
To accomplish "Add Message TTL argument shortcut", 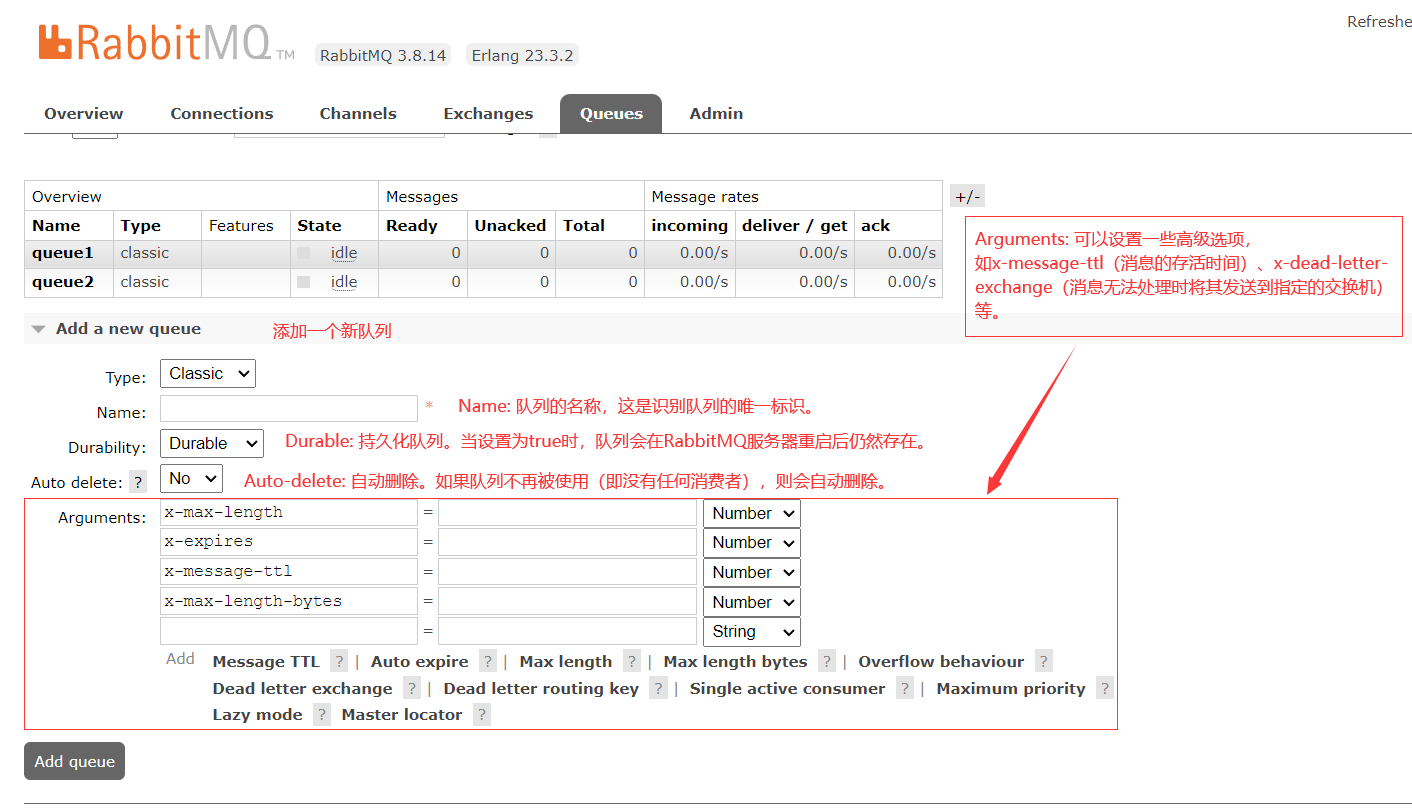I will (x=266, y=661).
